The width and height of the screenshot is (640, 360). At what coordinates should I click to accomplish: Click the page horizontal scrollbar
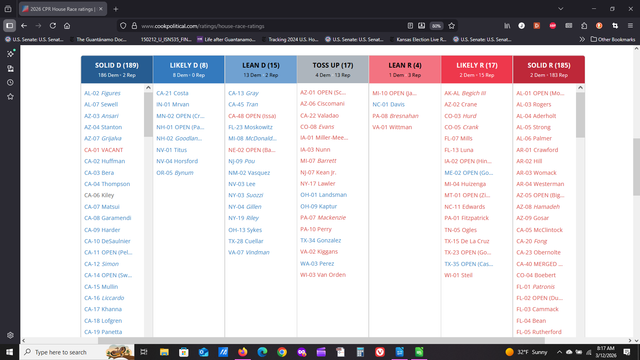coord(321,340)
